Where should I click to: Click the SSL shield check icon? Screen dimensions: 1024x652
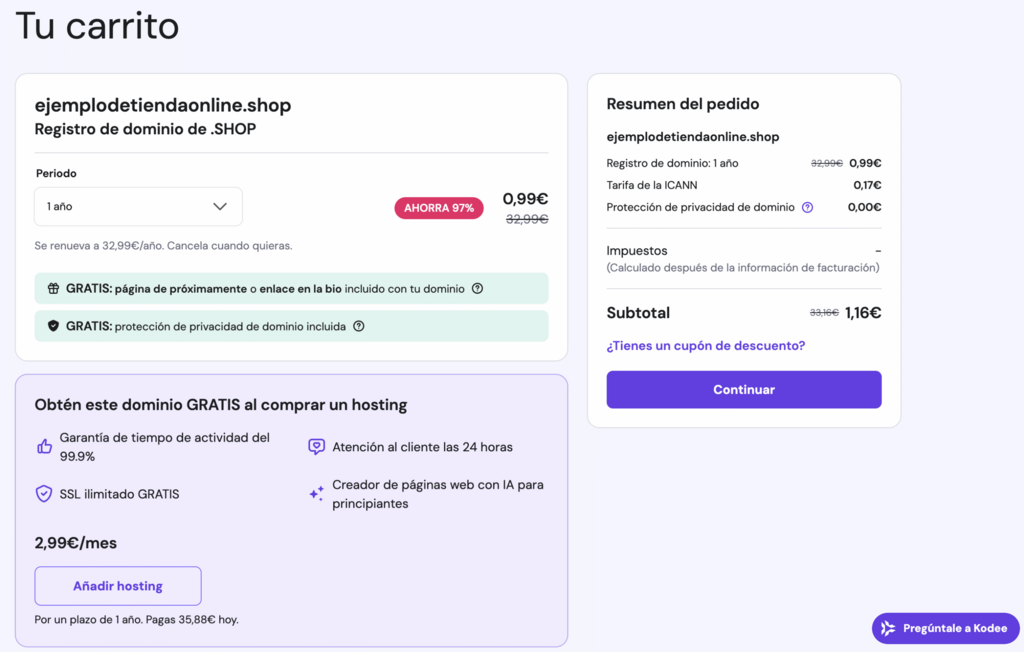point(44,494)
